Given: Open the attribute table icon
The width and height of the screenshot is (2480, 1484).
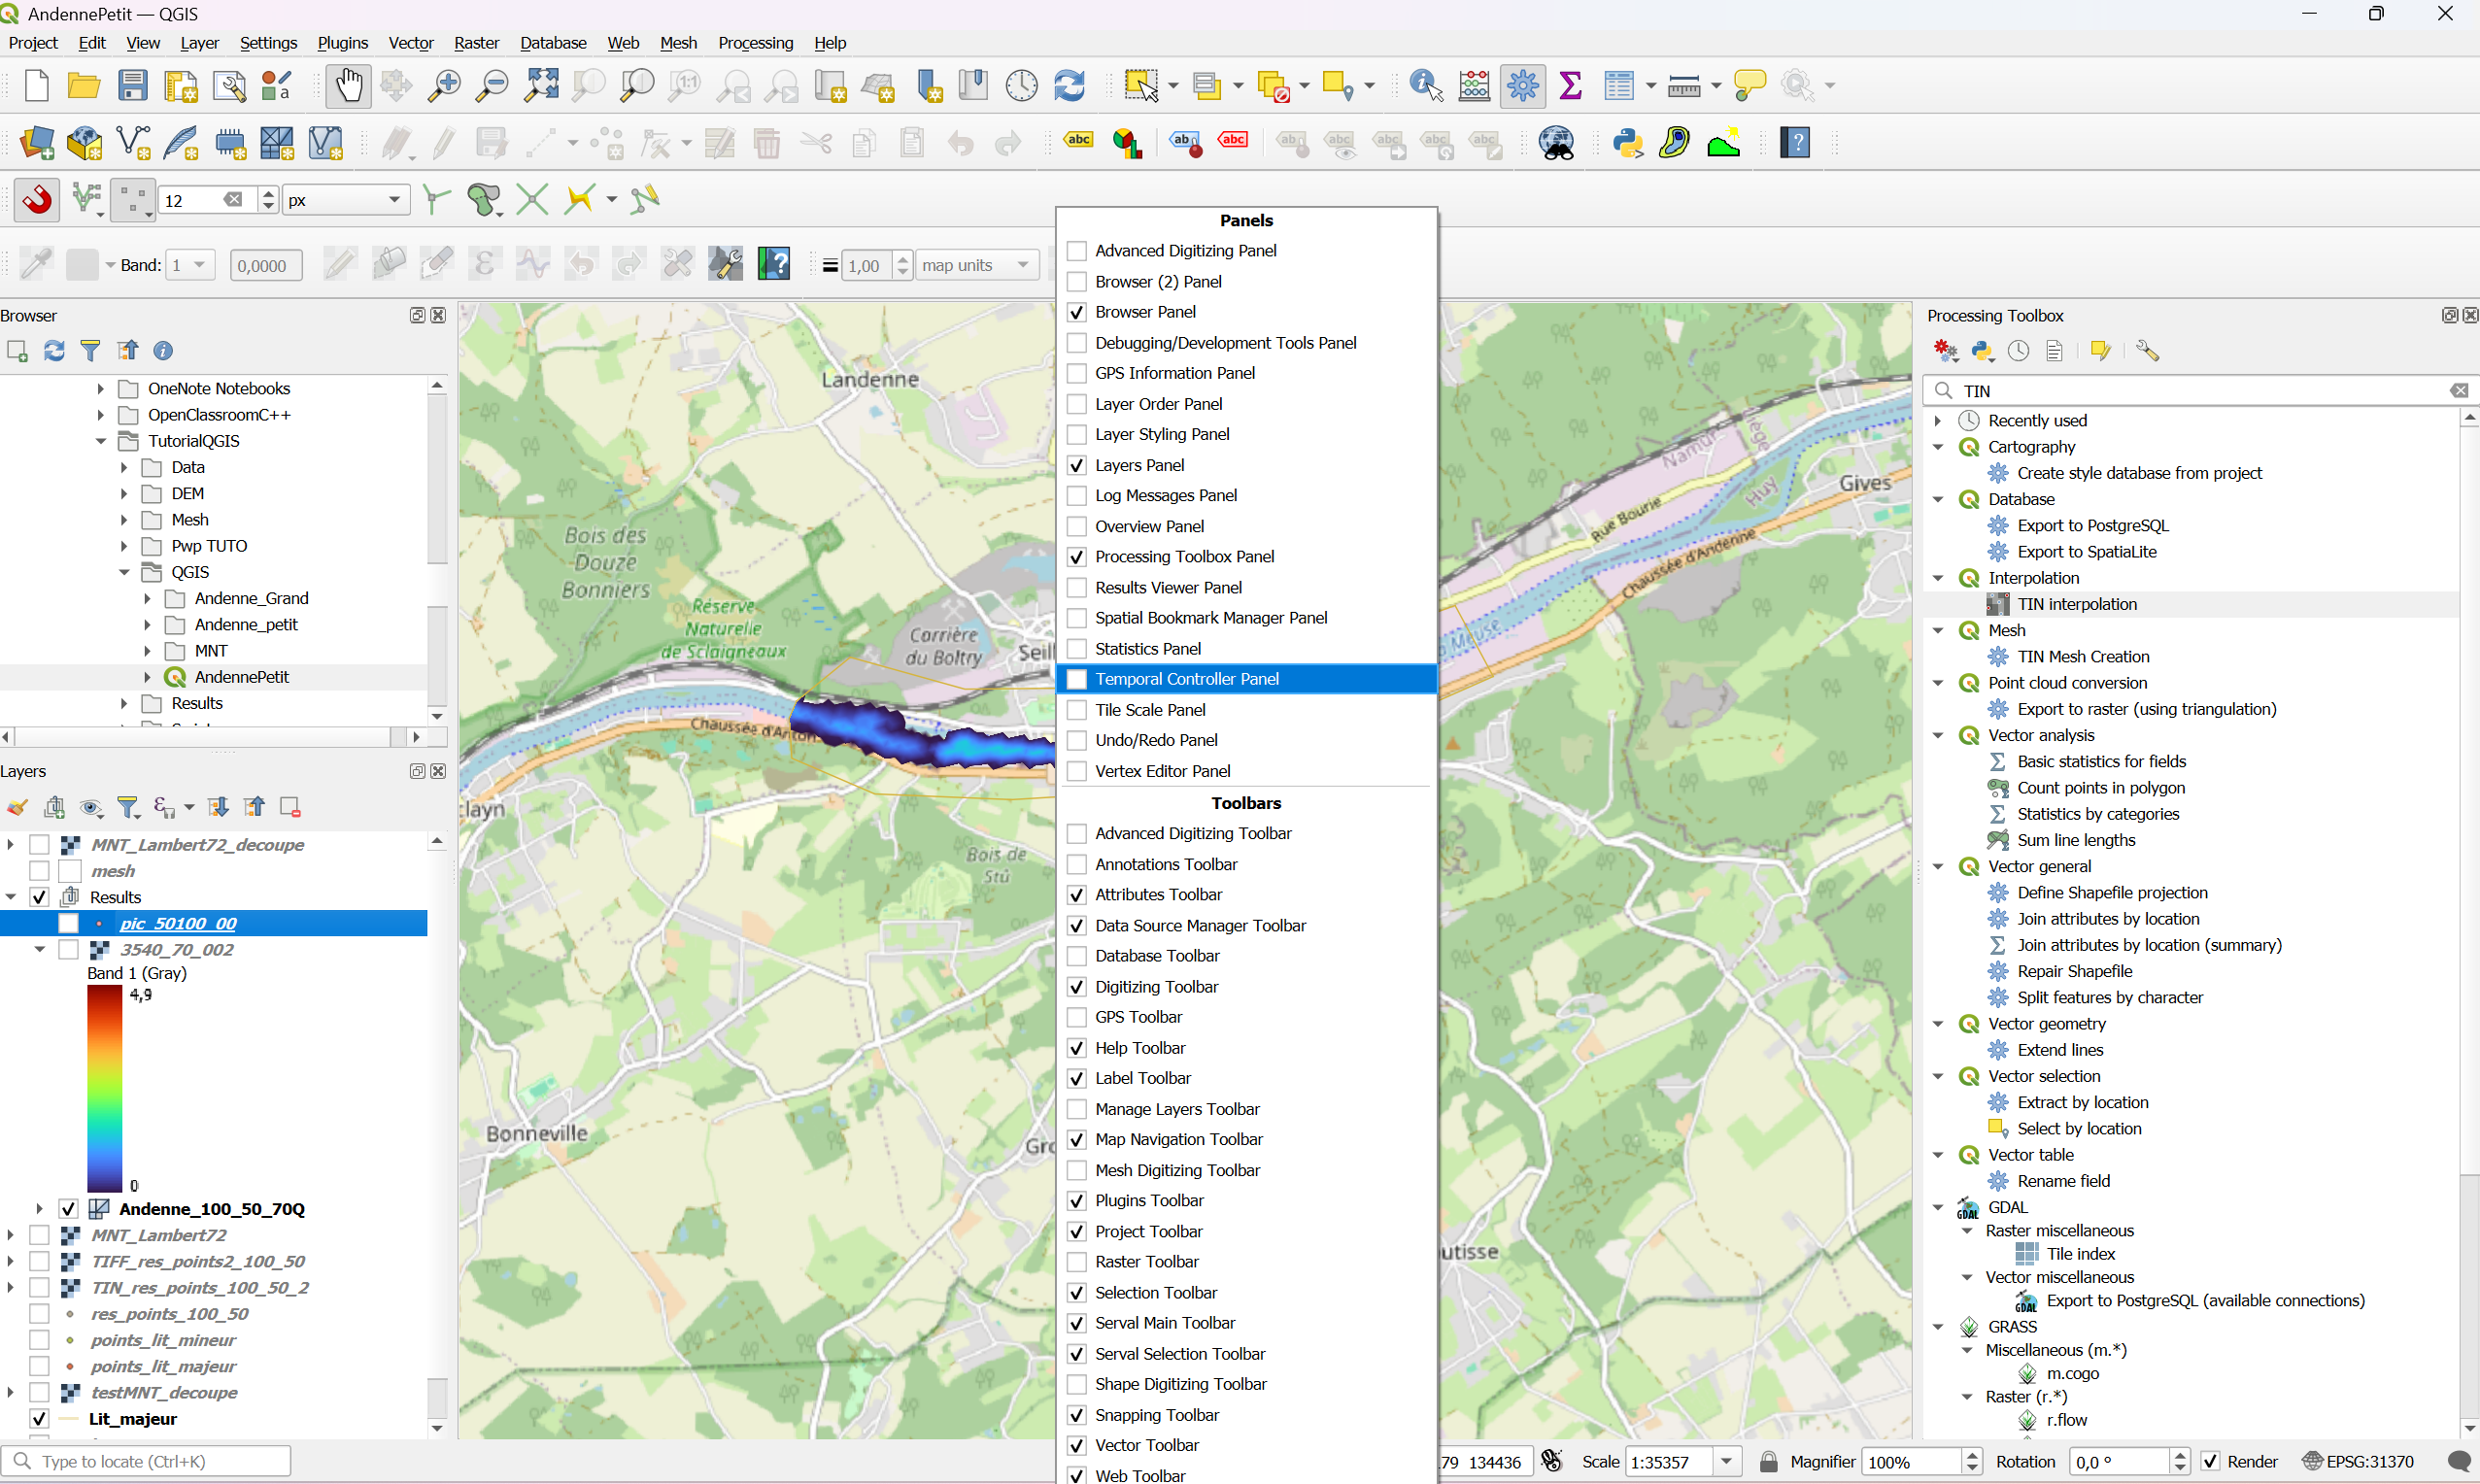Looking at the screenshot, I should click(x=1619, y=86).
